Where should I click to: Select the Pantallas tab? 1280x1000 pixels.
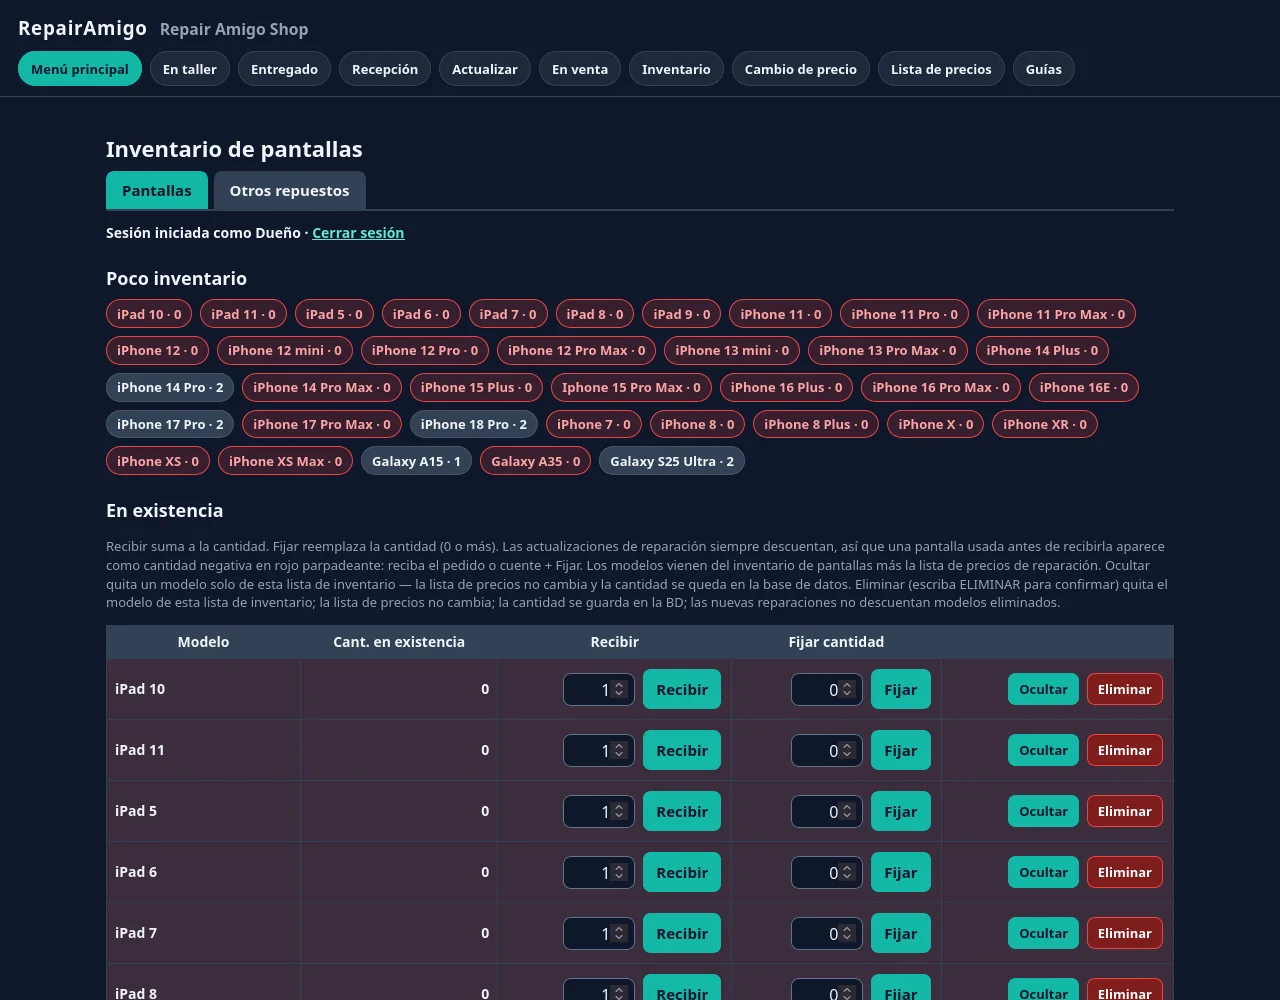[x=157, y=190]
